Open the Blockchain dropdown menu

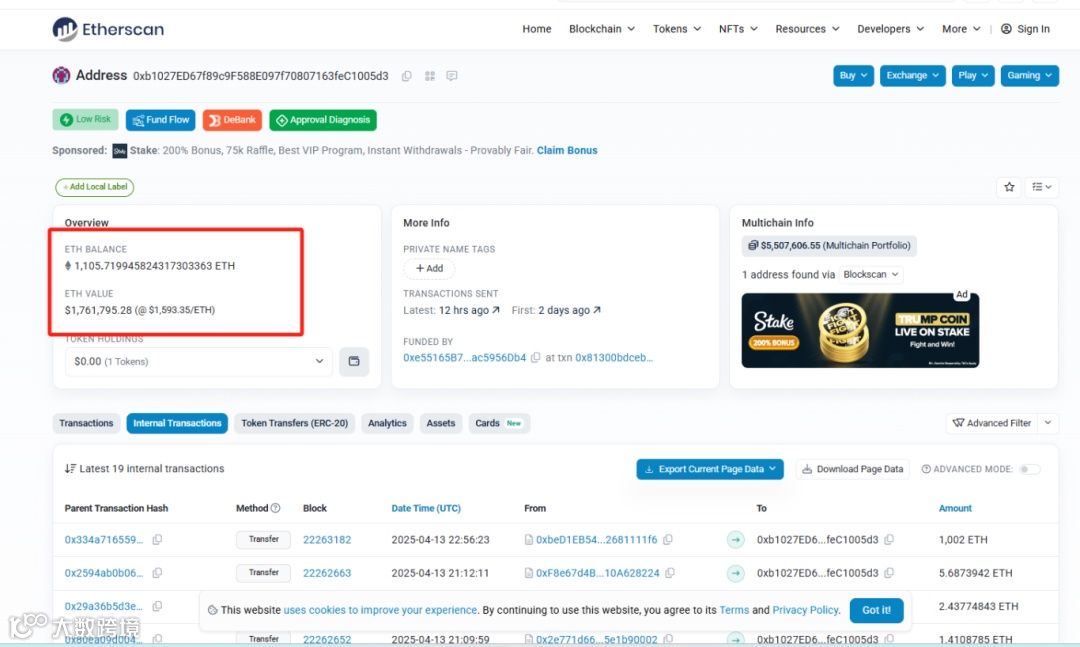(602, 29)
